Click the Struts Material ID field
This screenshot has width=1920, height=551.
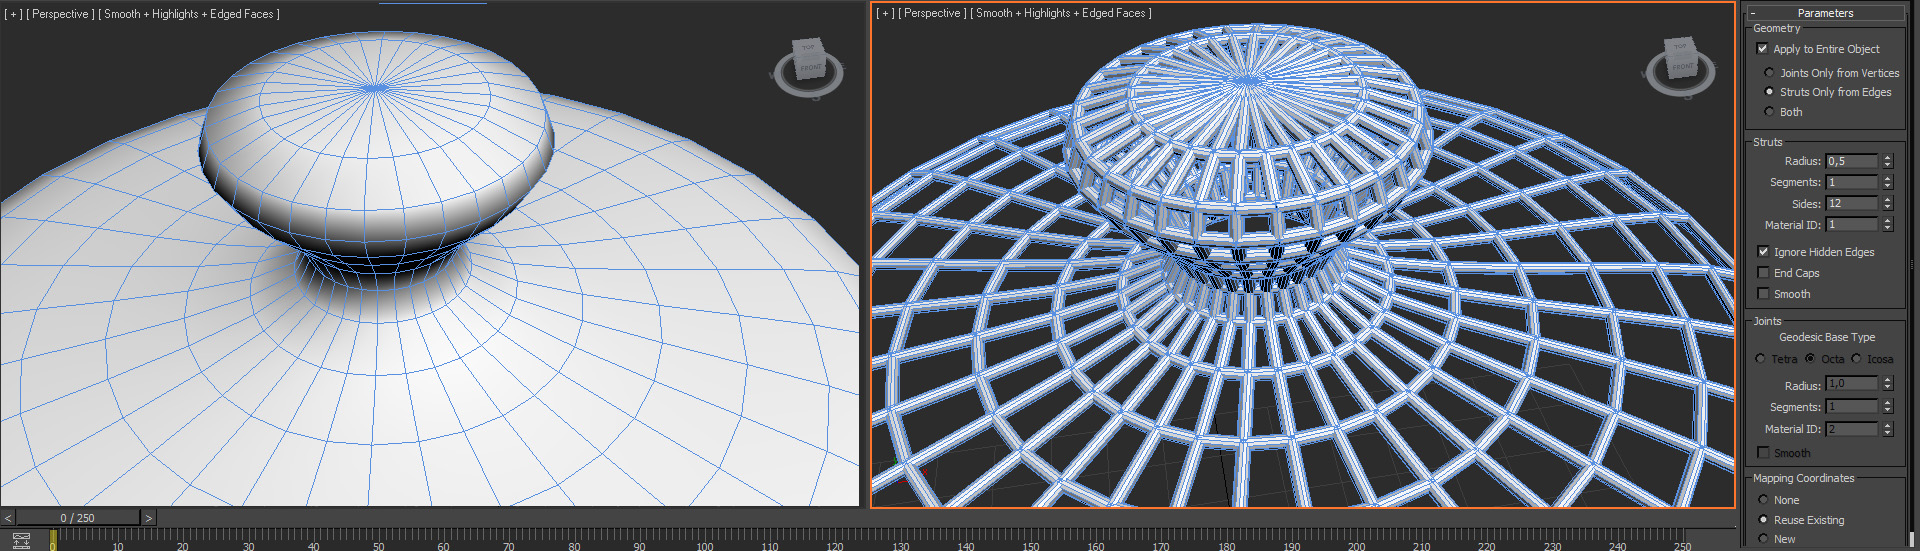pos(1852,225)
